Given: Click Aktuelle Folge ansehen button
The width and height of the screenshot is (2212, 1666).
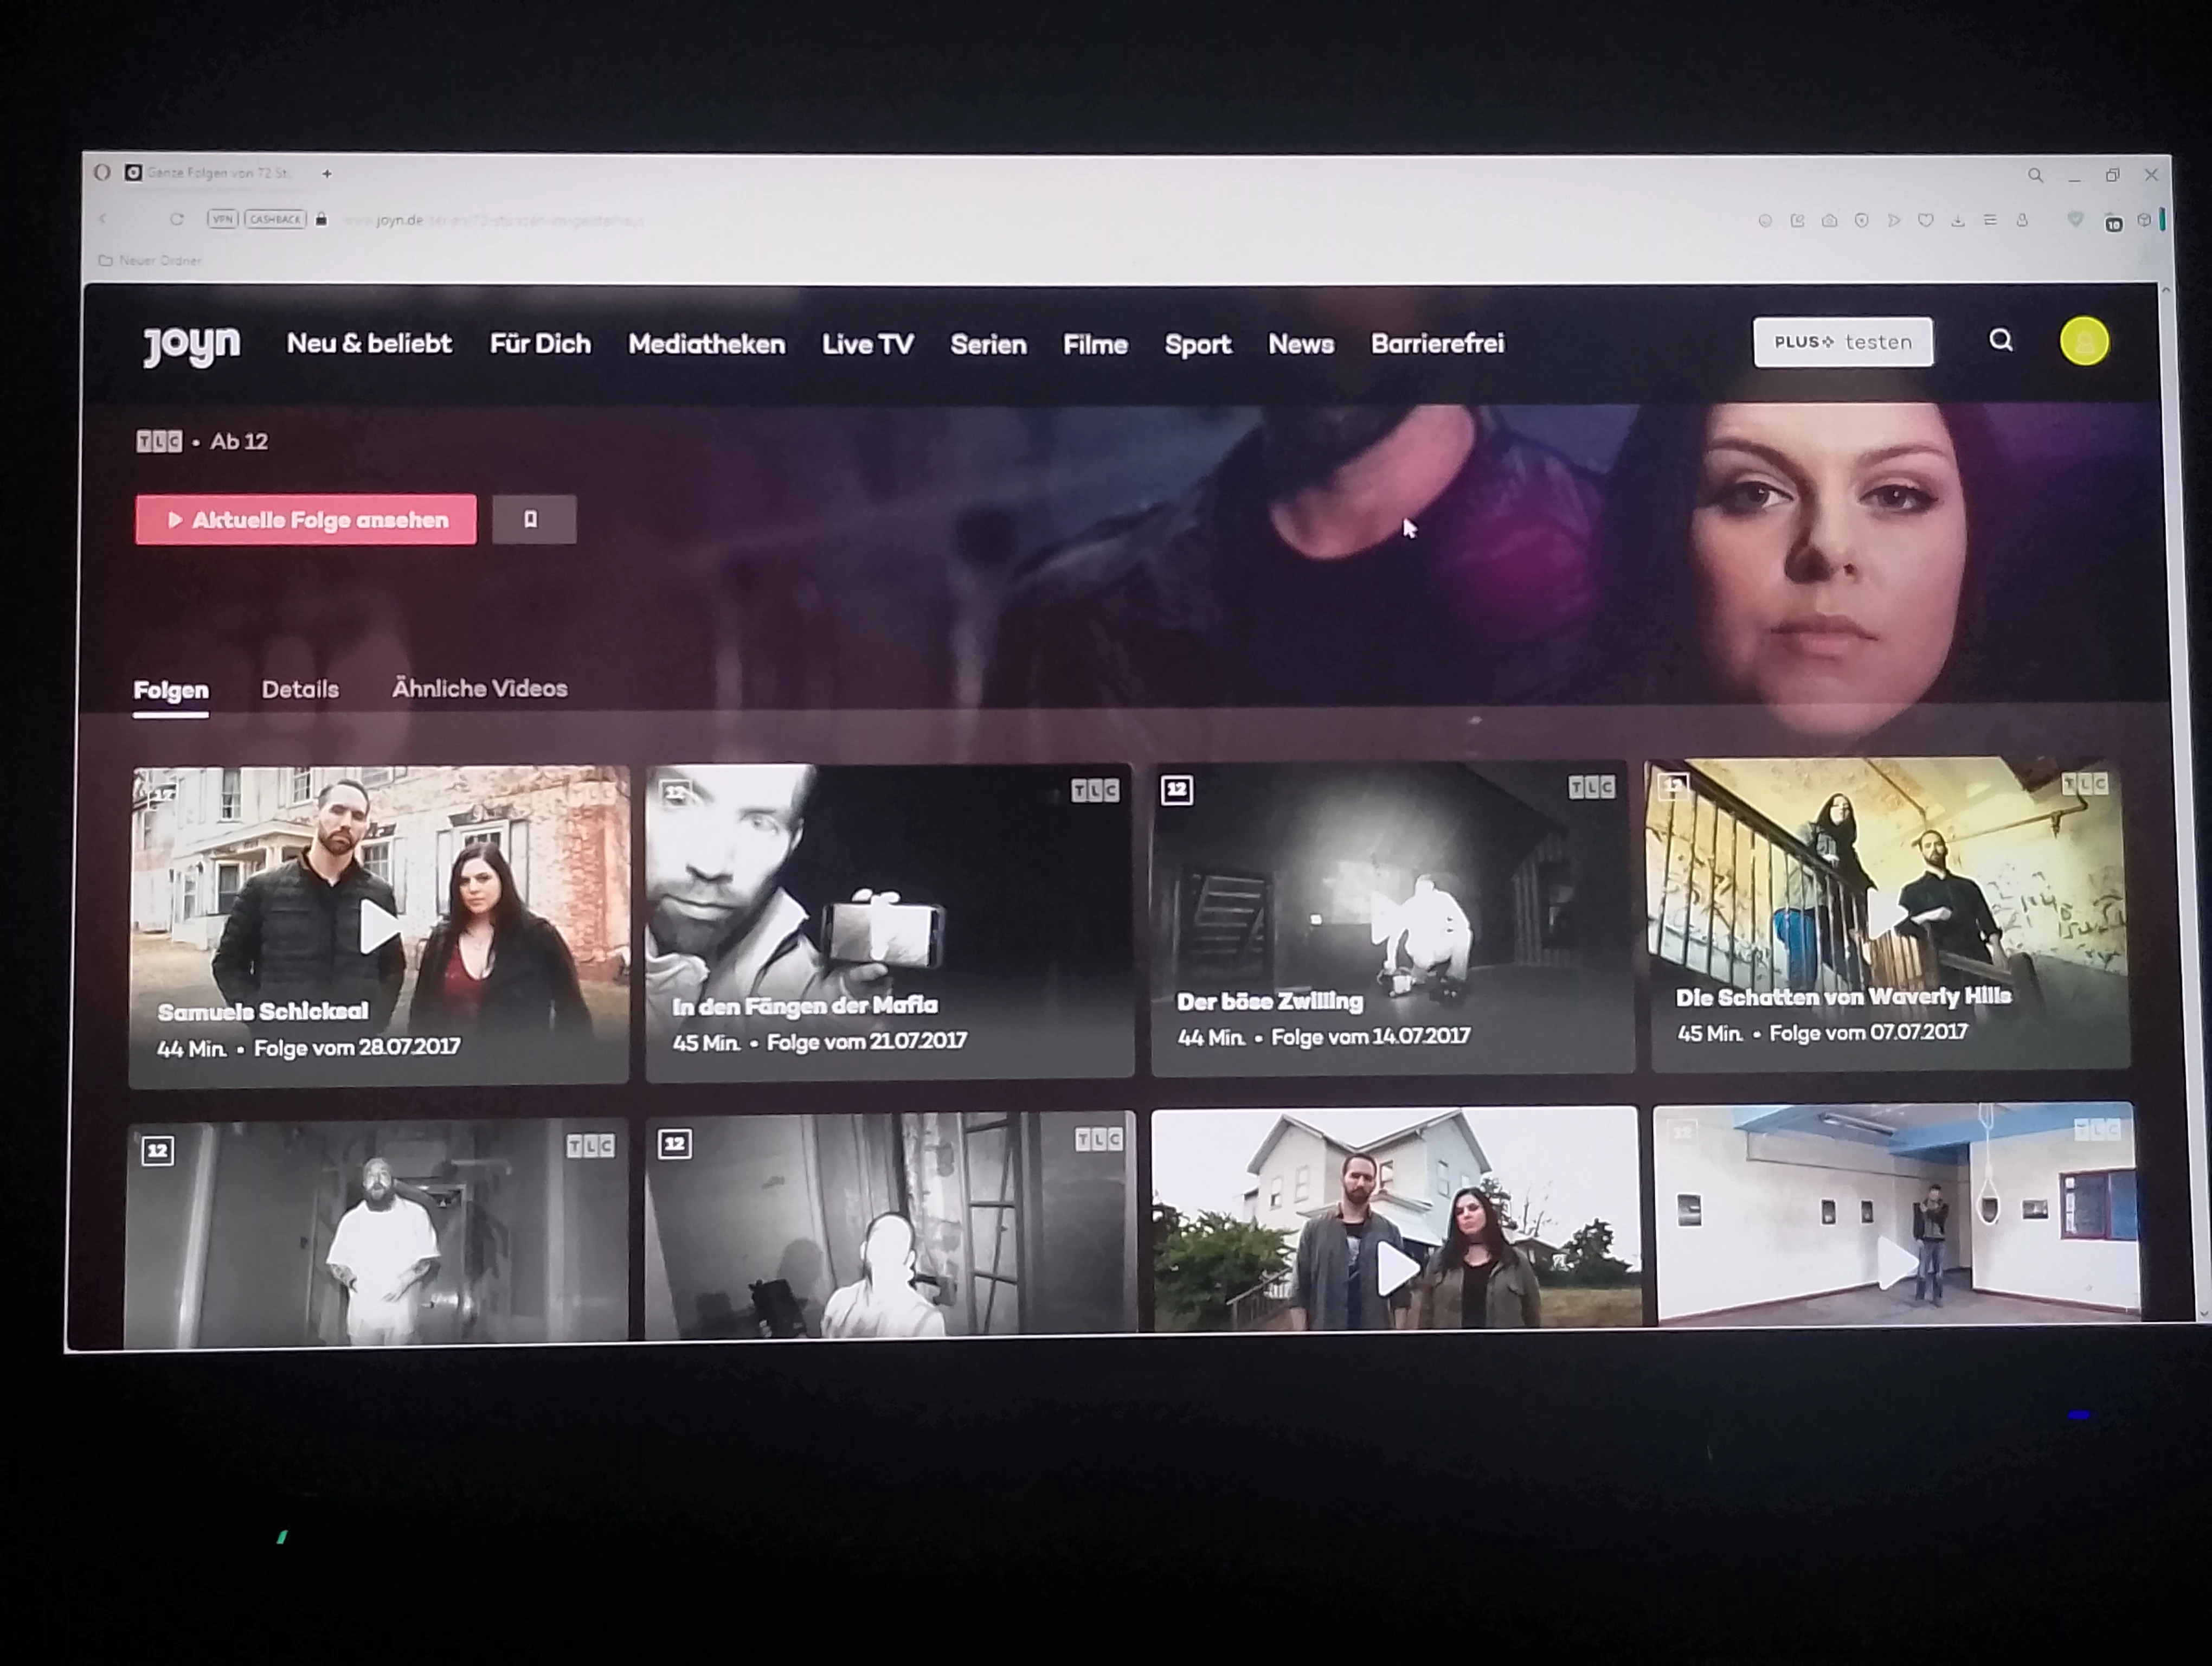Looking at the screenshot, I should 306,520.
